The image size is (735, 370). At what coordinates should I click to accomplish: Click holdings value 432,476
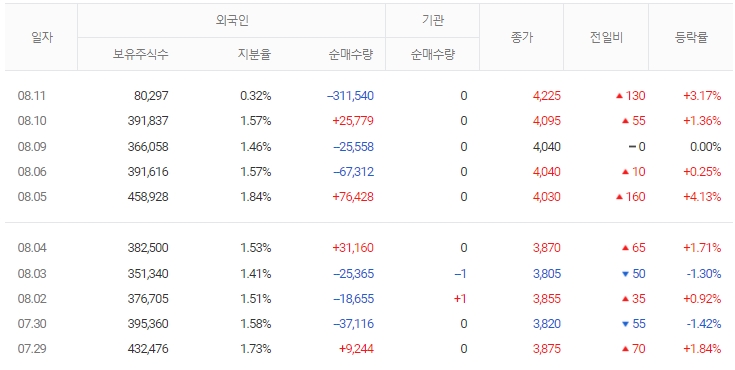click(148, 349)
